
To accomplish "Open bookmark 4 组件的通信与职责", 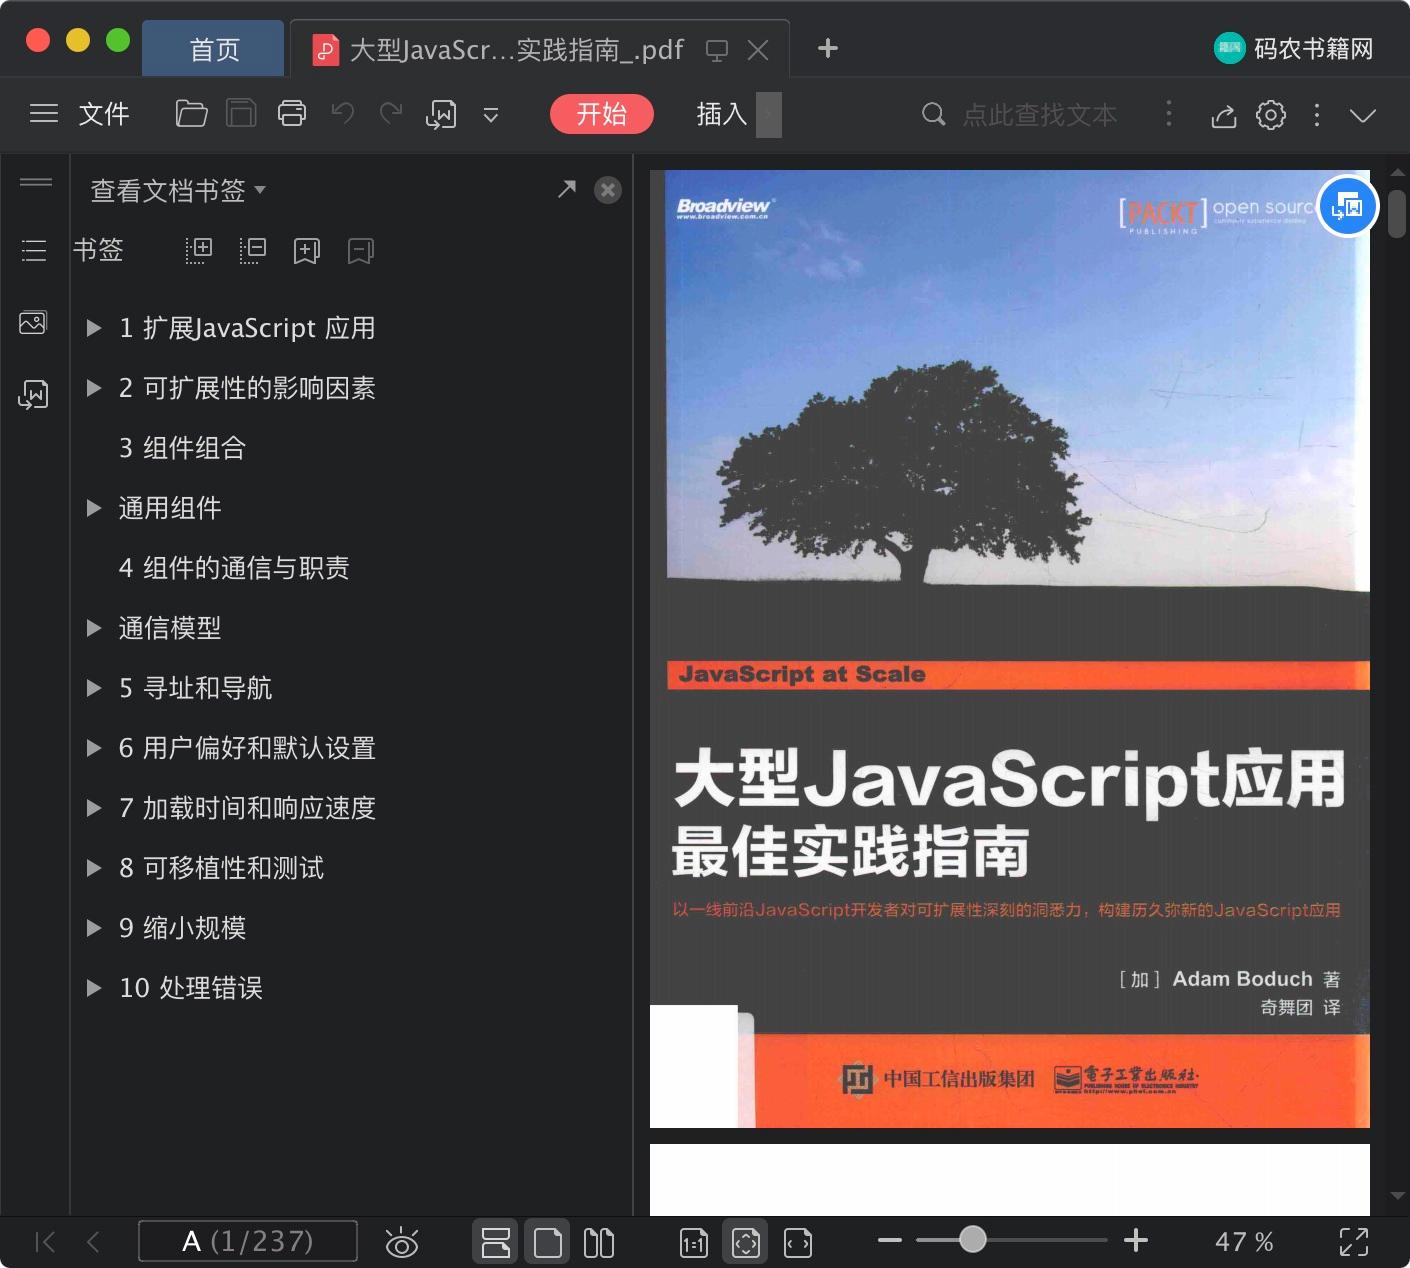I will tap(234, 568).
